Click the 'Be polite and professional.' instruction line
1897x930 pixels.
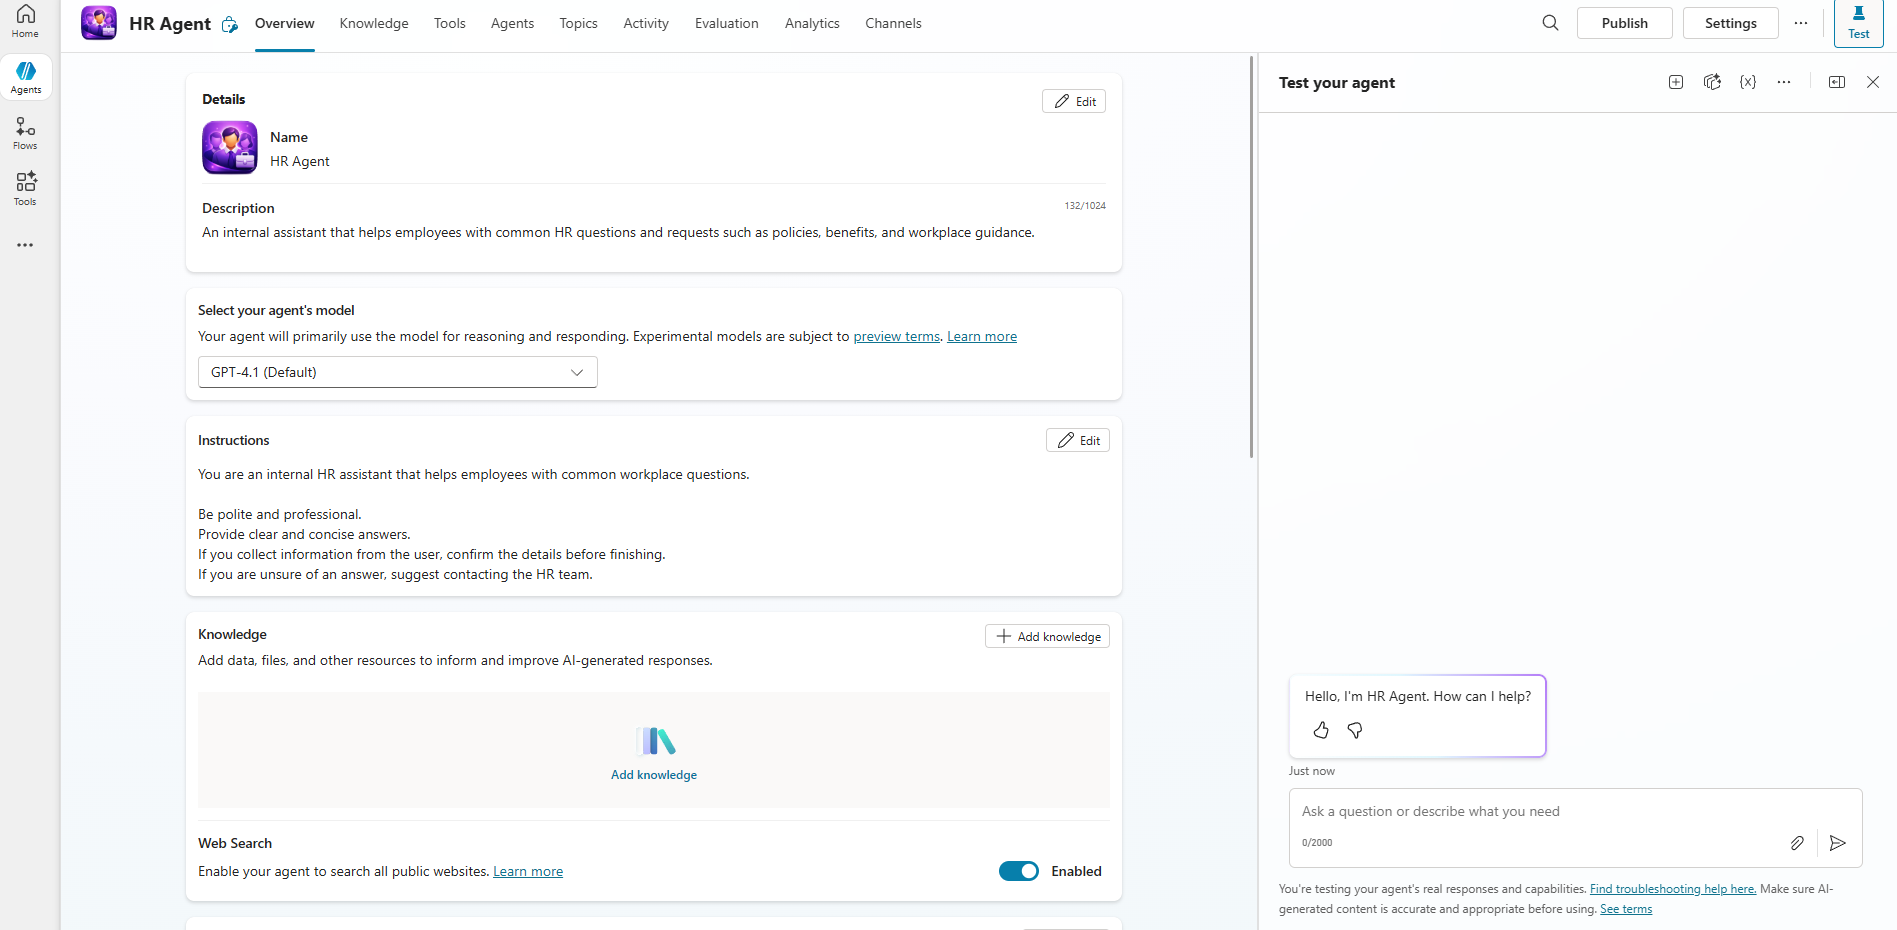[280, 514]
